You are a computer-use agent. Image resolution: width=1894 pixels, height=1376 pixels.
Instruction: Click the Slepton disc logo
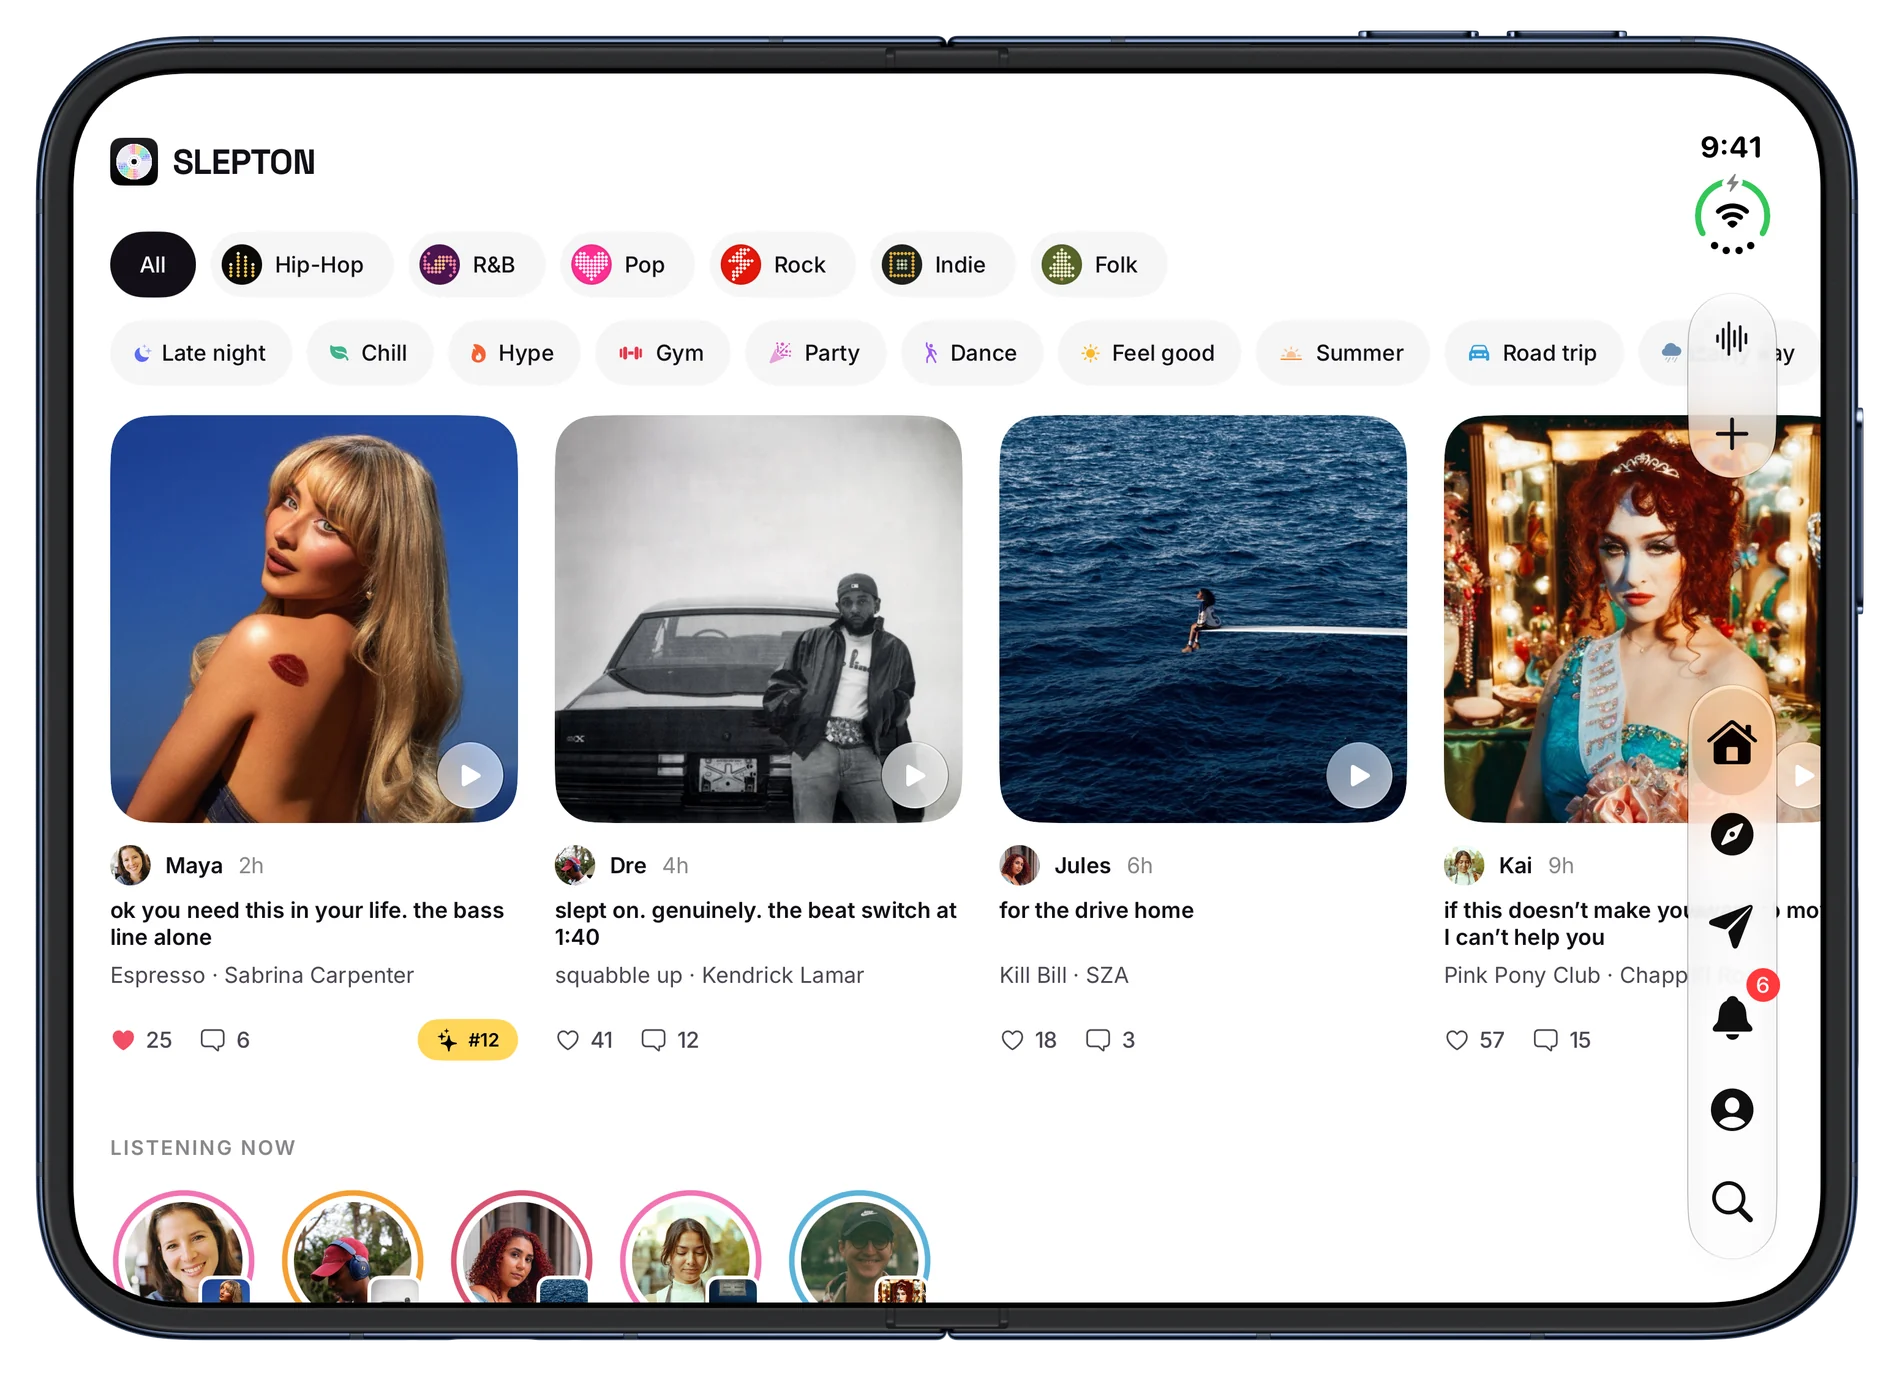134,161
